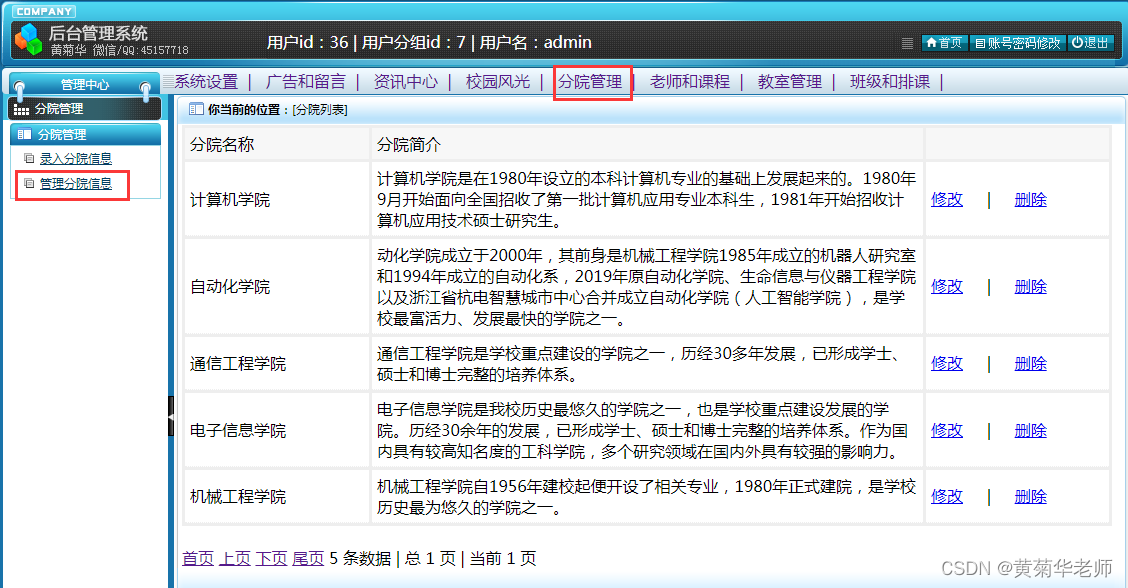Screen dimensions: 1128x588
Task: Open the 录入分院信息 link
Action: (76, 158)
